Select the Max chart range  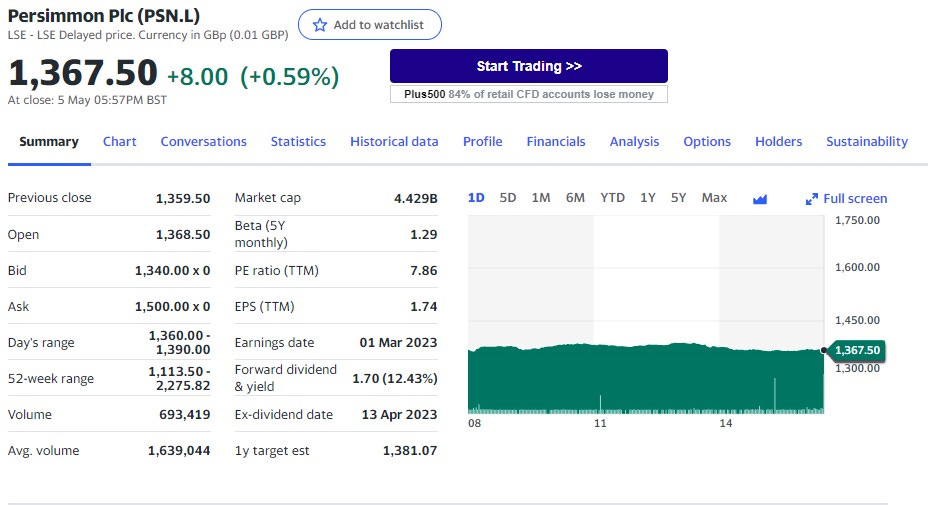tap(714, 198)
